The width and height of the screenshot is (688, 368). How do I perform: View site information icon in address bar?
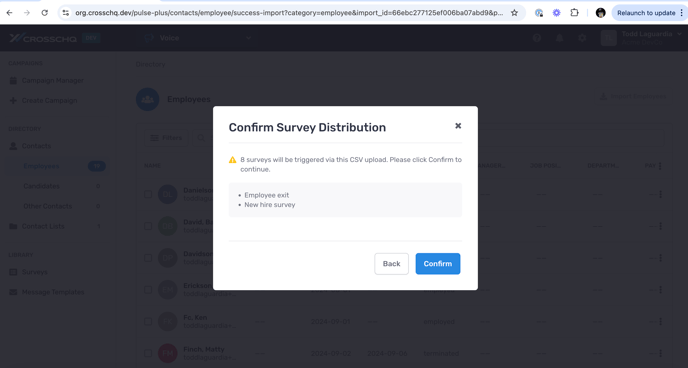click(x=65, y=13)
